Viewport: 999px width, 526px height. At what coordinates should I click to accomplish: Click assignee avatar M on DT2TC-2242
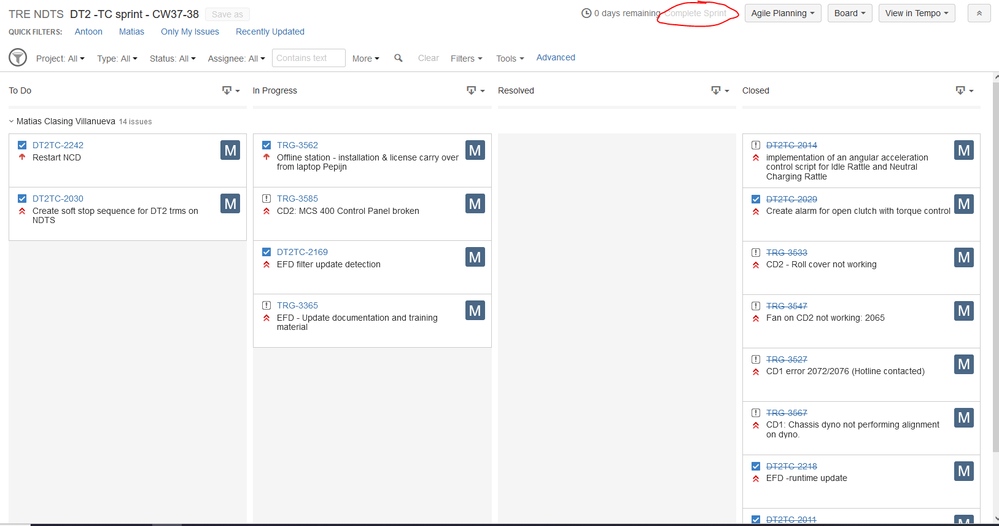pyautogui.click(x=230, y=150)
